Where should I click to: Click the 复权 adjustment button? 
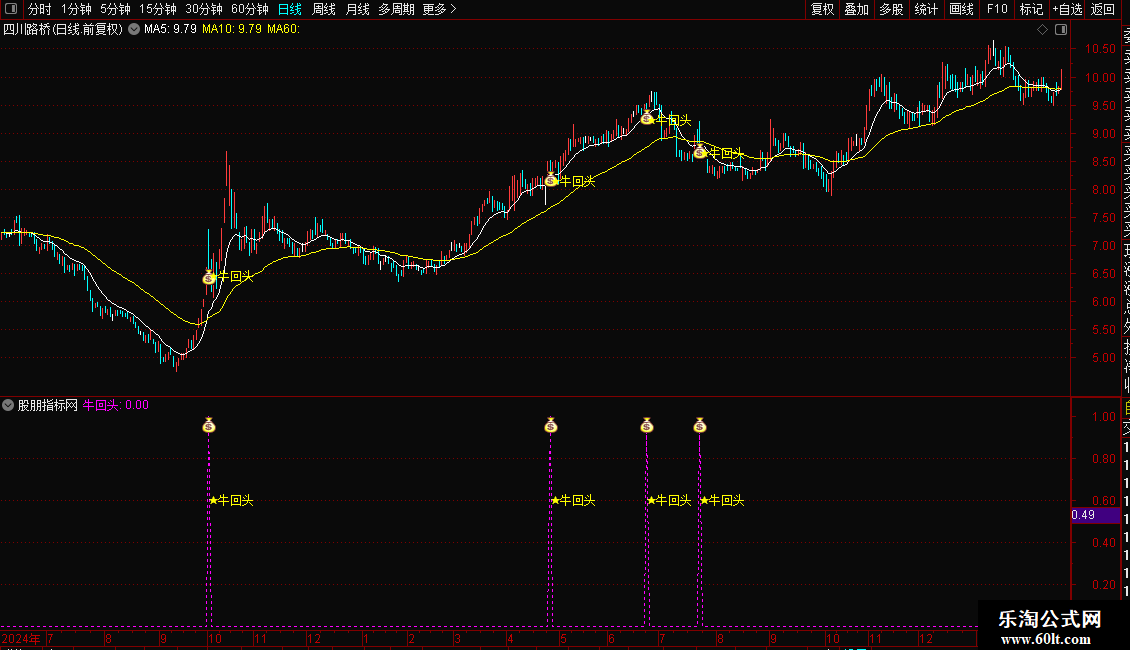(x=822, y=9)
